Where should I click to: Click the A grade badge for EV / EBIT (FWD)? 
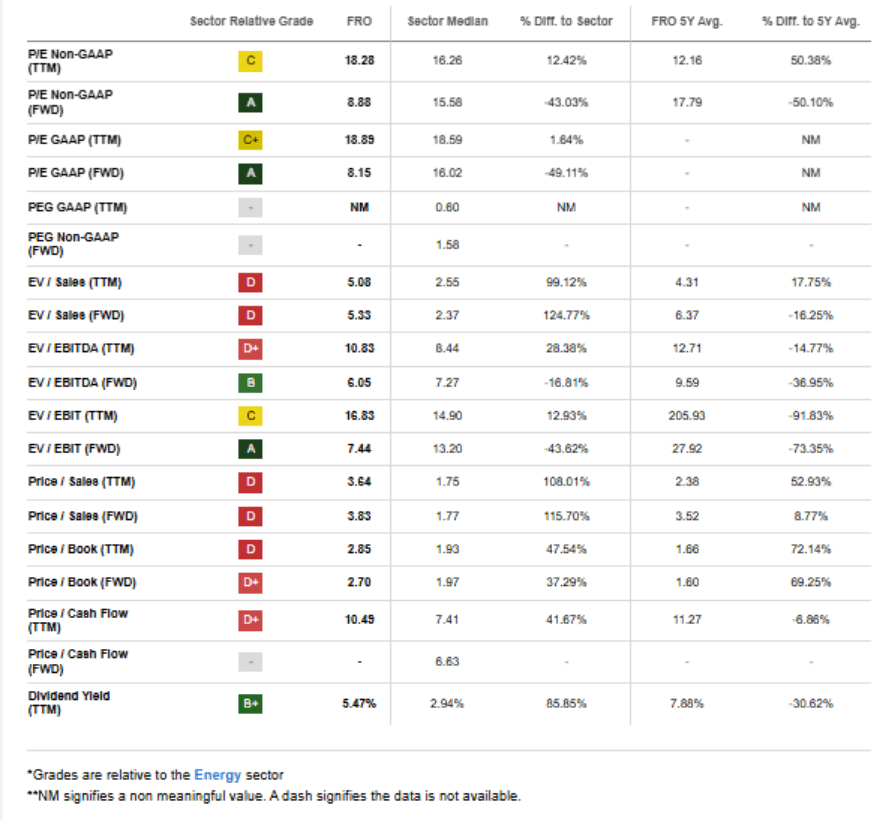(x=250, y=449)
